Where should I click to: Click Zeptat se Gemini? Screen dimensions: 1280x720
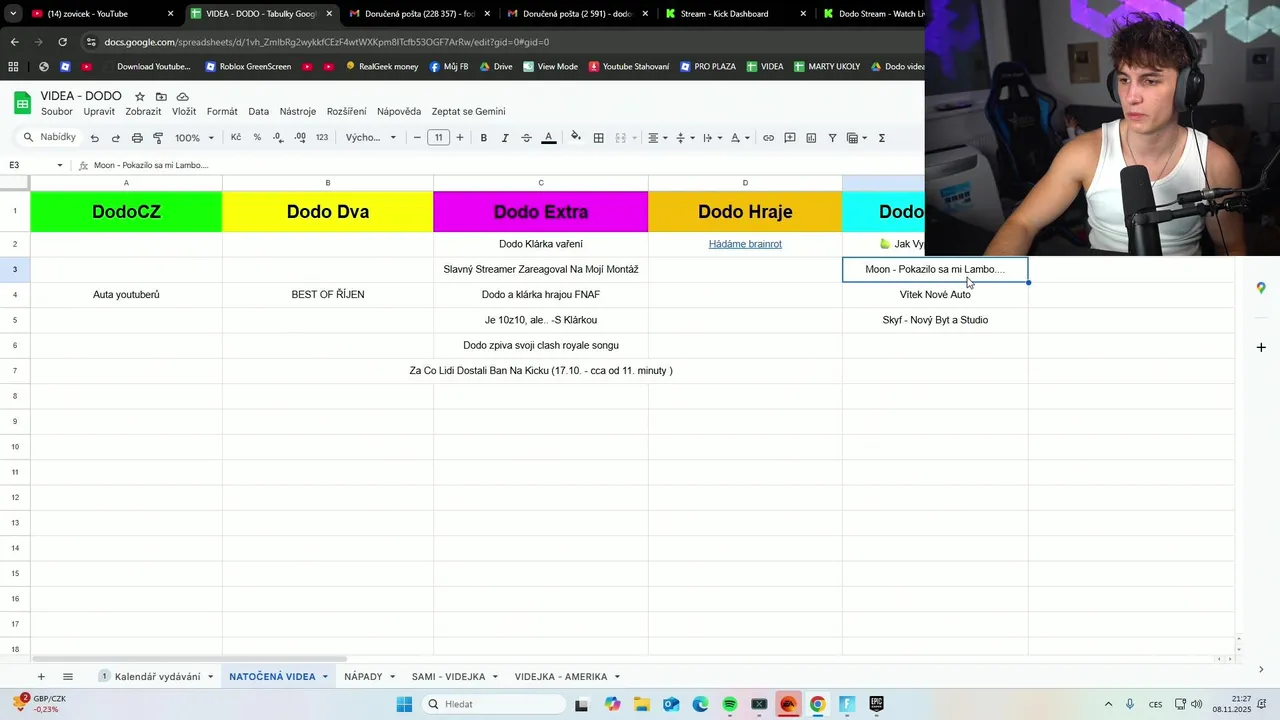point(468,111)
